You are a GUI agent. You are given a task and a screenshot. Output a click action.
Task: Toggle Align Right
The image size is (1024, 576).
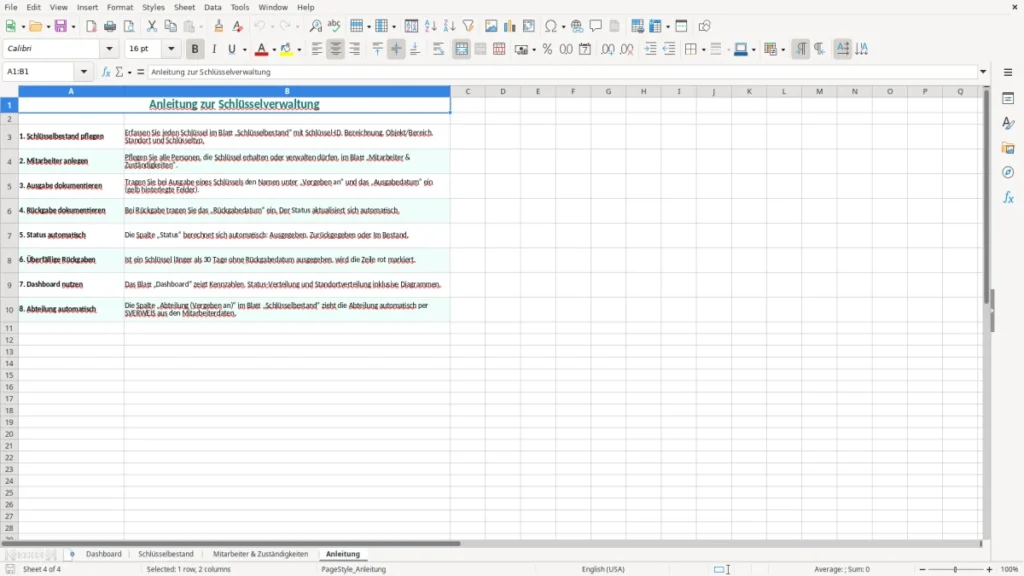(355, 49)
